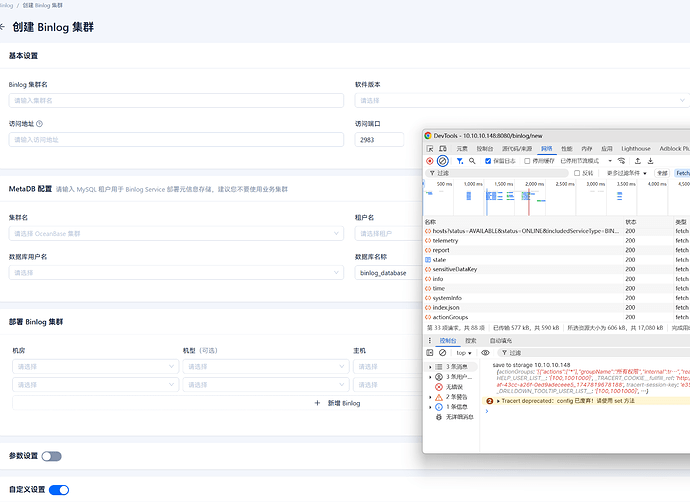
Task: Select the 全部 request type filter
Action: pos(662,173)
